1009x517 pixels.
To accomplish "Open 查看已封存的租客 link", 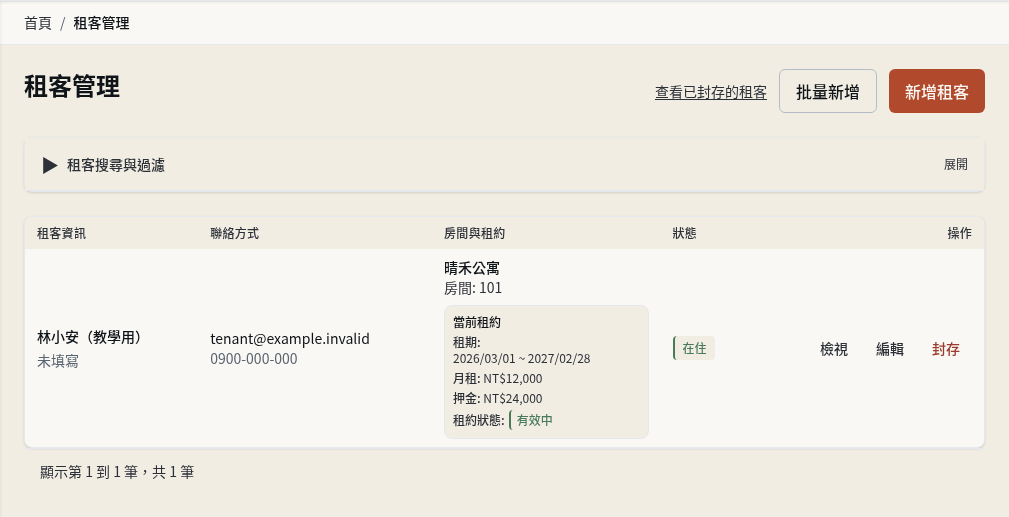I will [711, 93].
